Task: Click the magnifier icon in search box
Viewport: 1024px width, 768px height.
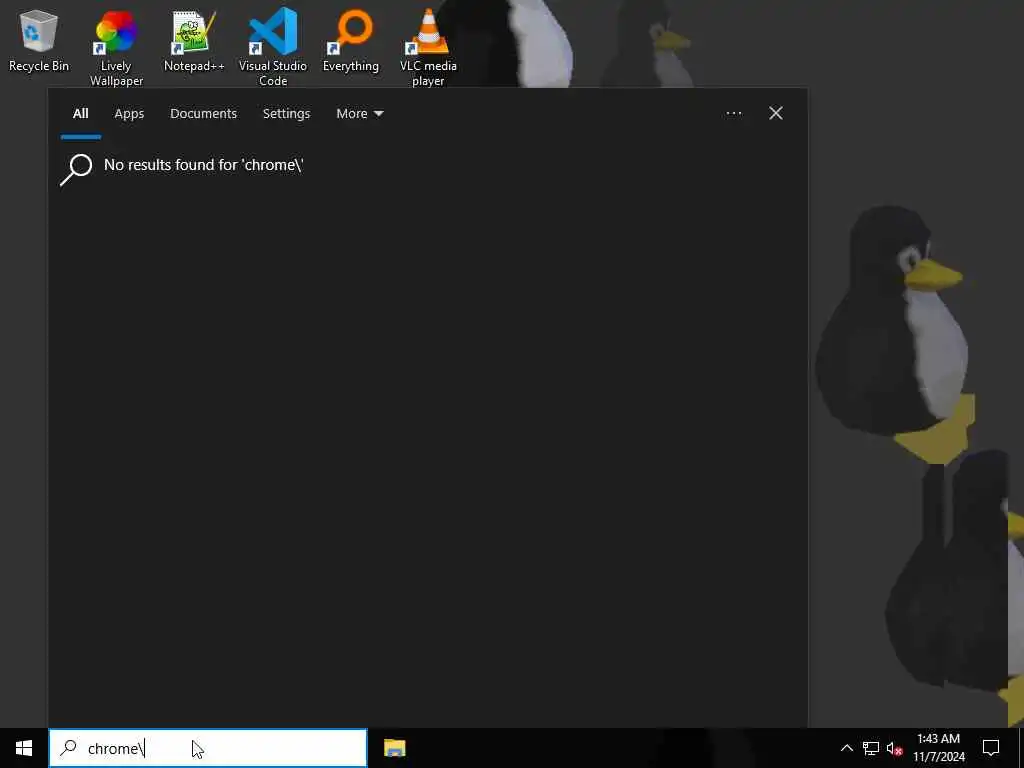Action: point(68,748)
